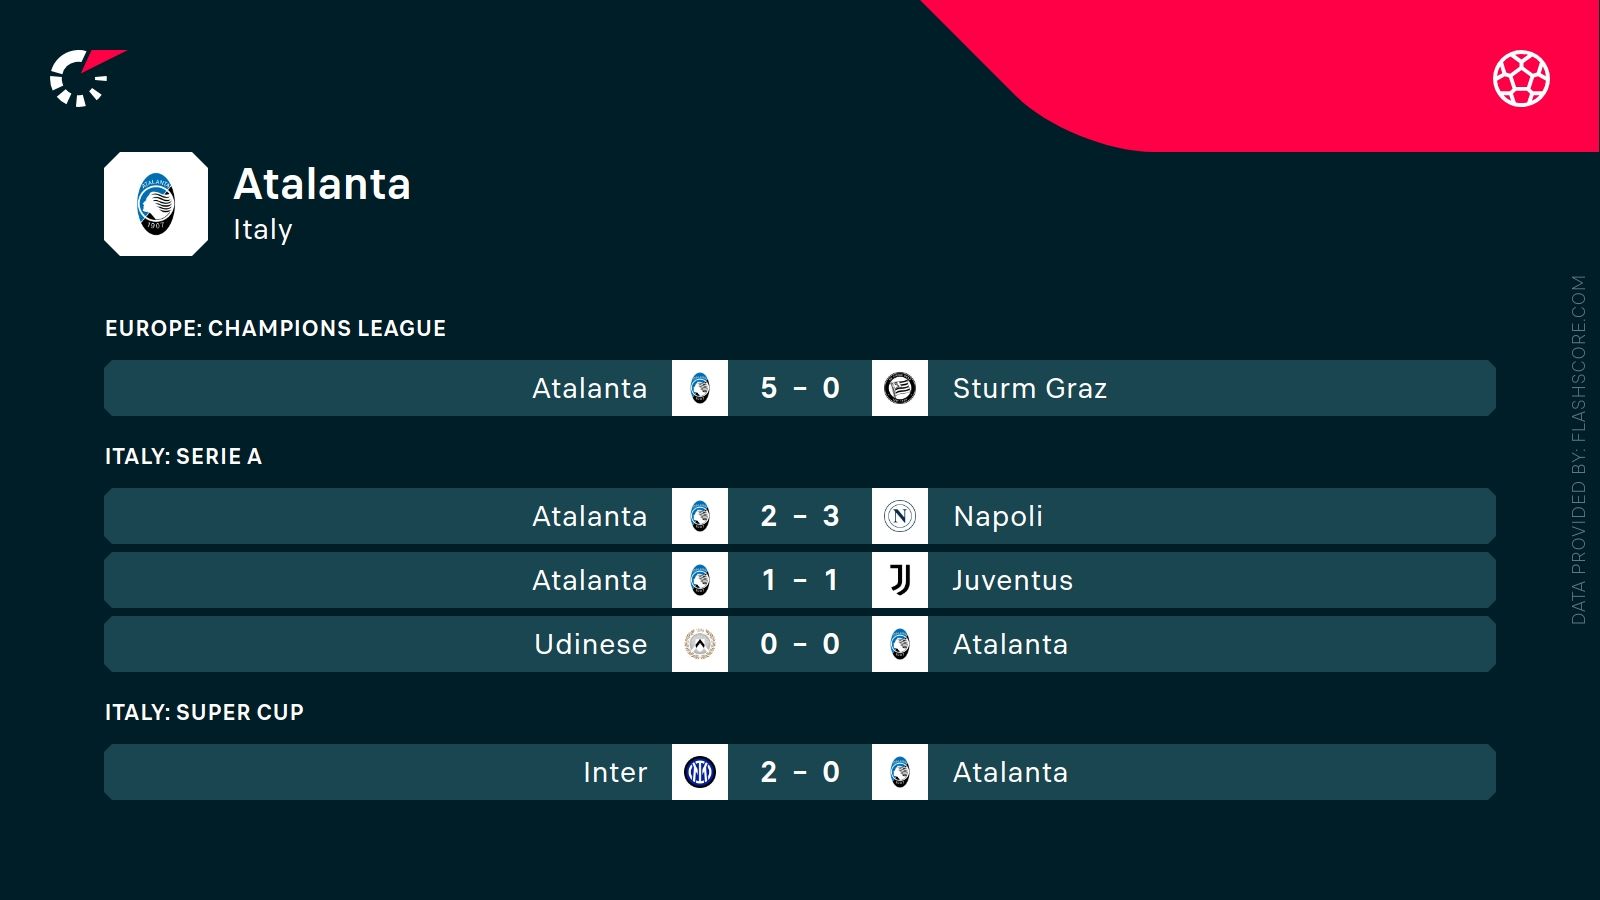Click the Inter team crest
Image resolution: width=1600 pixels, height=900 pixels.
(x=700, y=772)
